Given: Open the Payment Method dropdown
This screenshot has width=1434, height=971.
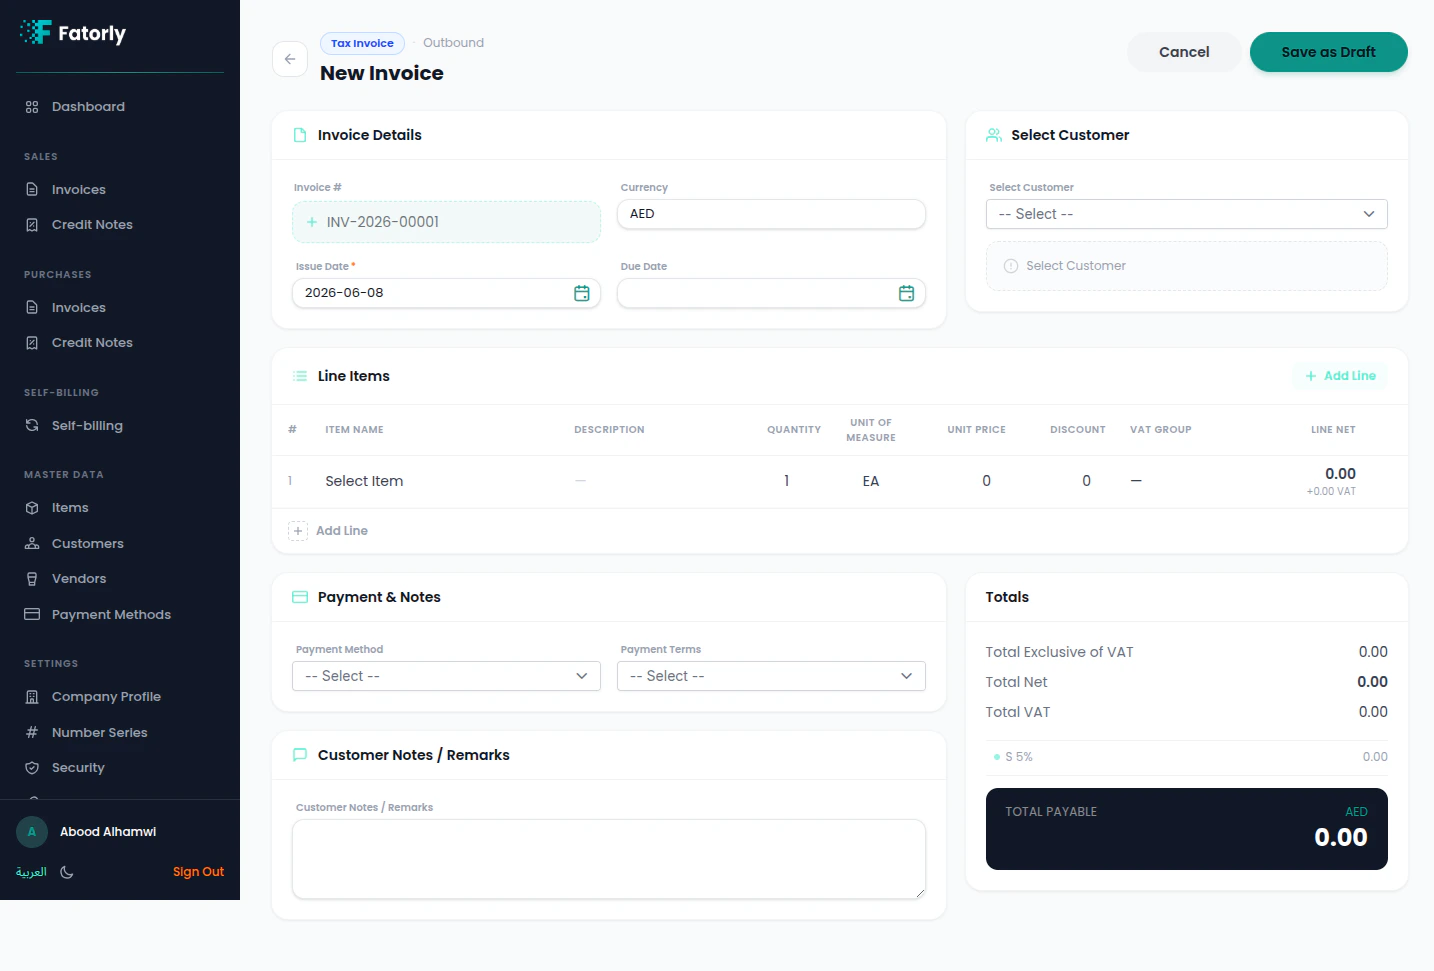Looking at the screenshot, I should point(446,676).
